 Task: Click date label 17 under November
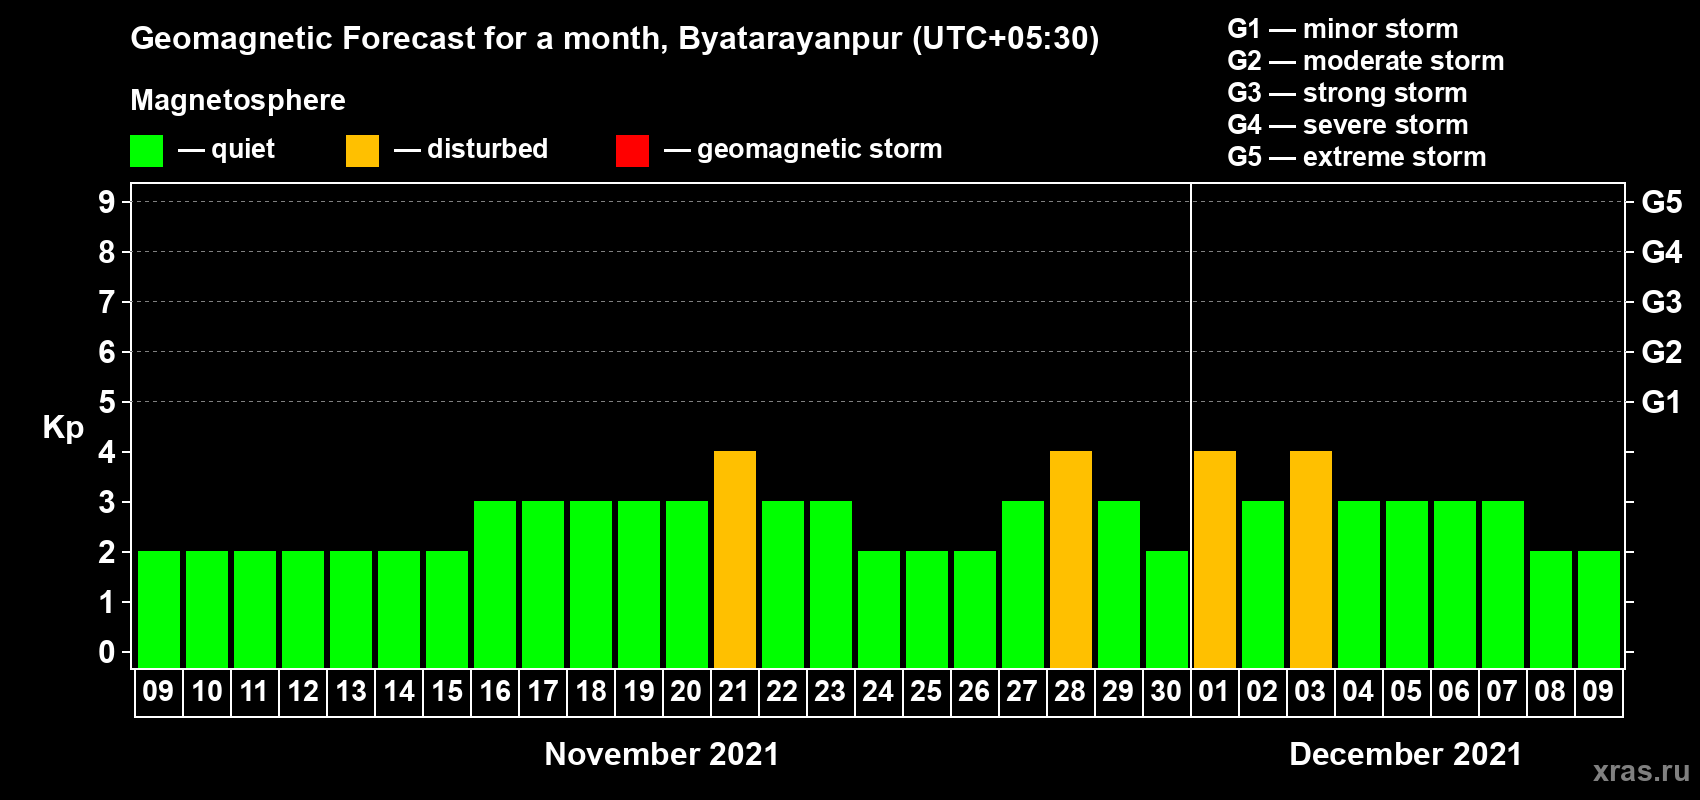tap(543, 692)
